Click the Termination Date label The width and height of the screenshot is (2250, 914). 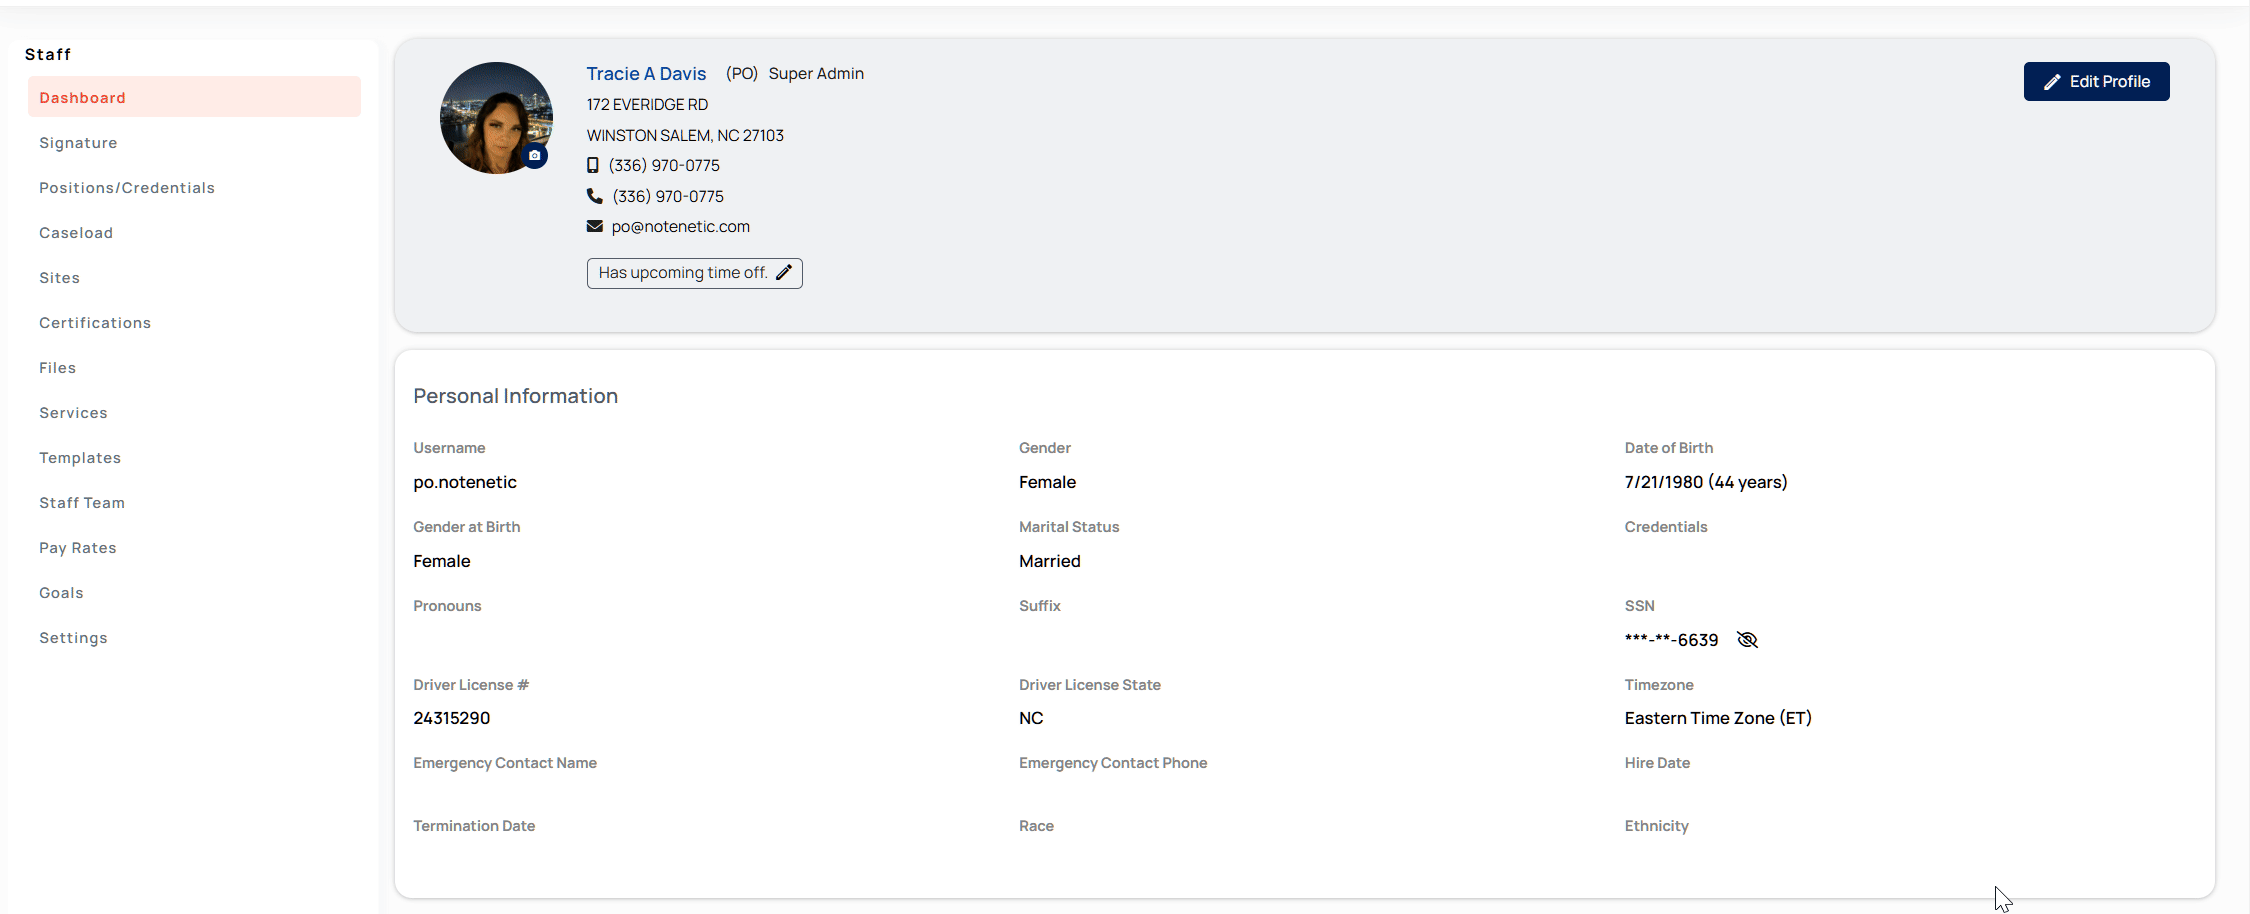pyautogui.click(x=474, y=826)
